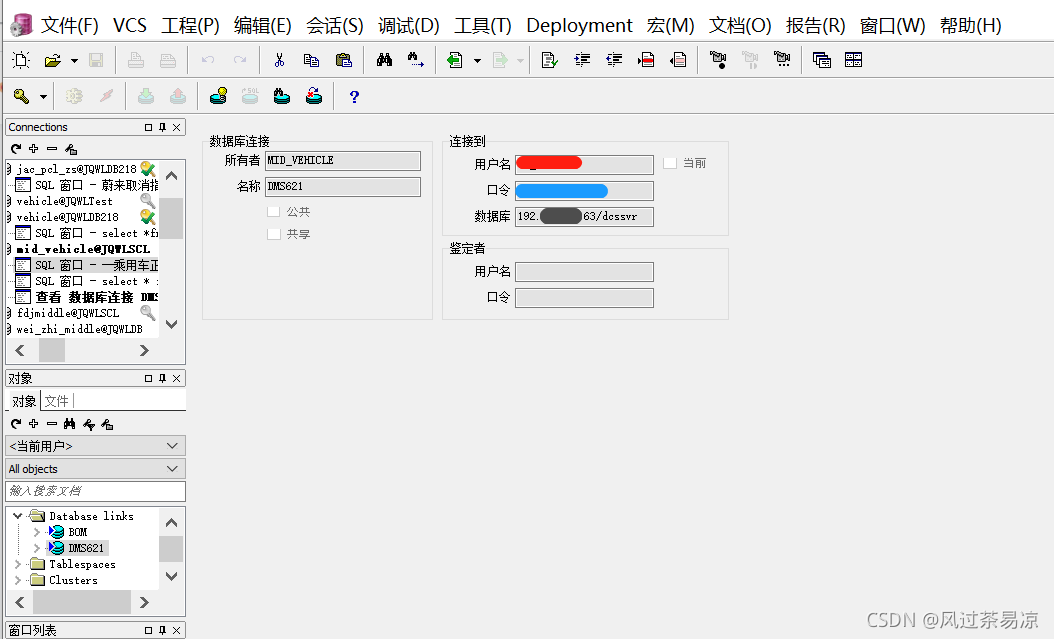Toggle the 共享 checkbox

274,234
